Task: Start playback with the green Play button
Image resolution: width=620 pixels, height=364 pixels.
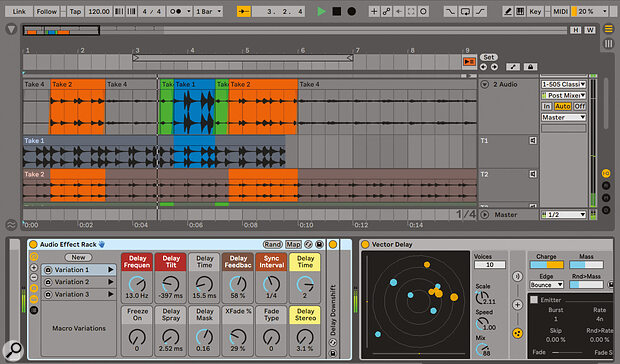Action: pos(321,11)
